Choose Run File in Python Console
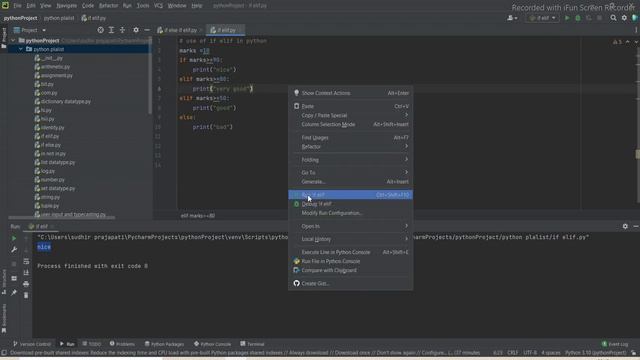This screenshot has height=360, width=640. point(351,261)
